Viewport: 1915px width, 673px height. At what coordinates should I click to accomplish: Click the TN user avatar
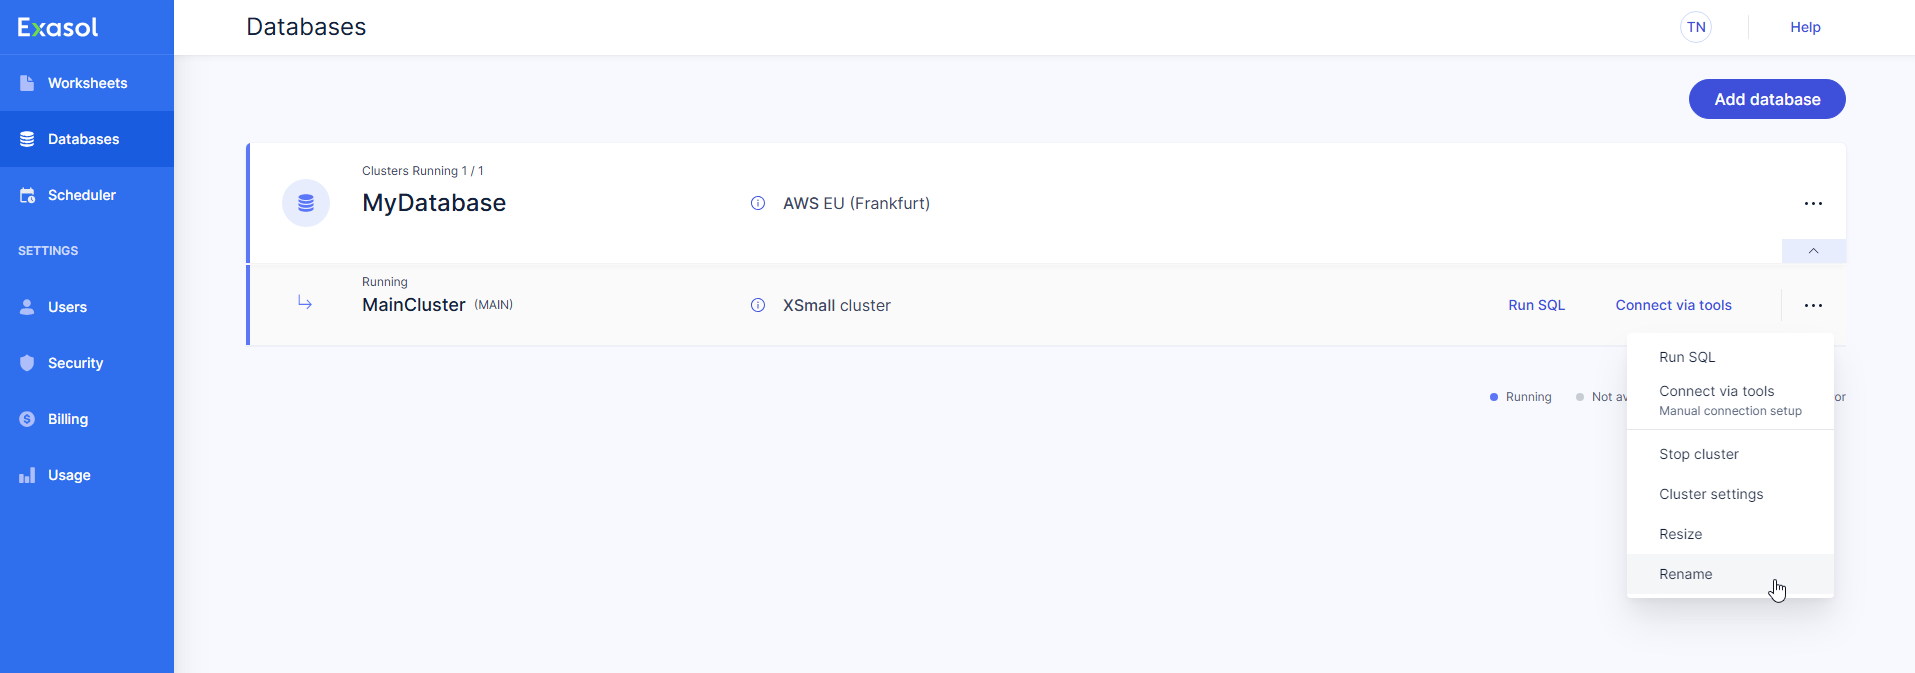(1696, 27)
